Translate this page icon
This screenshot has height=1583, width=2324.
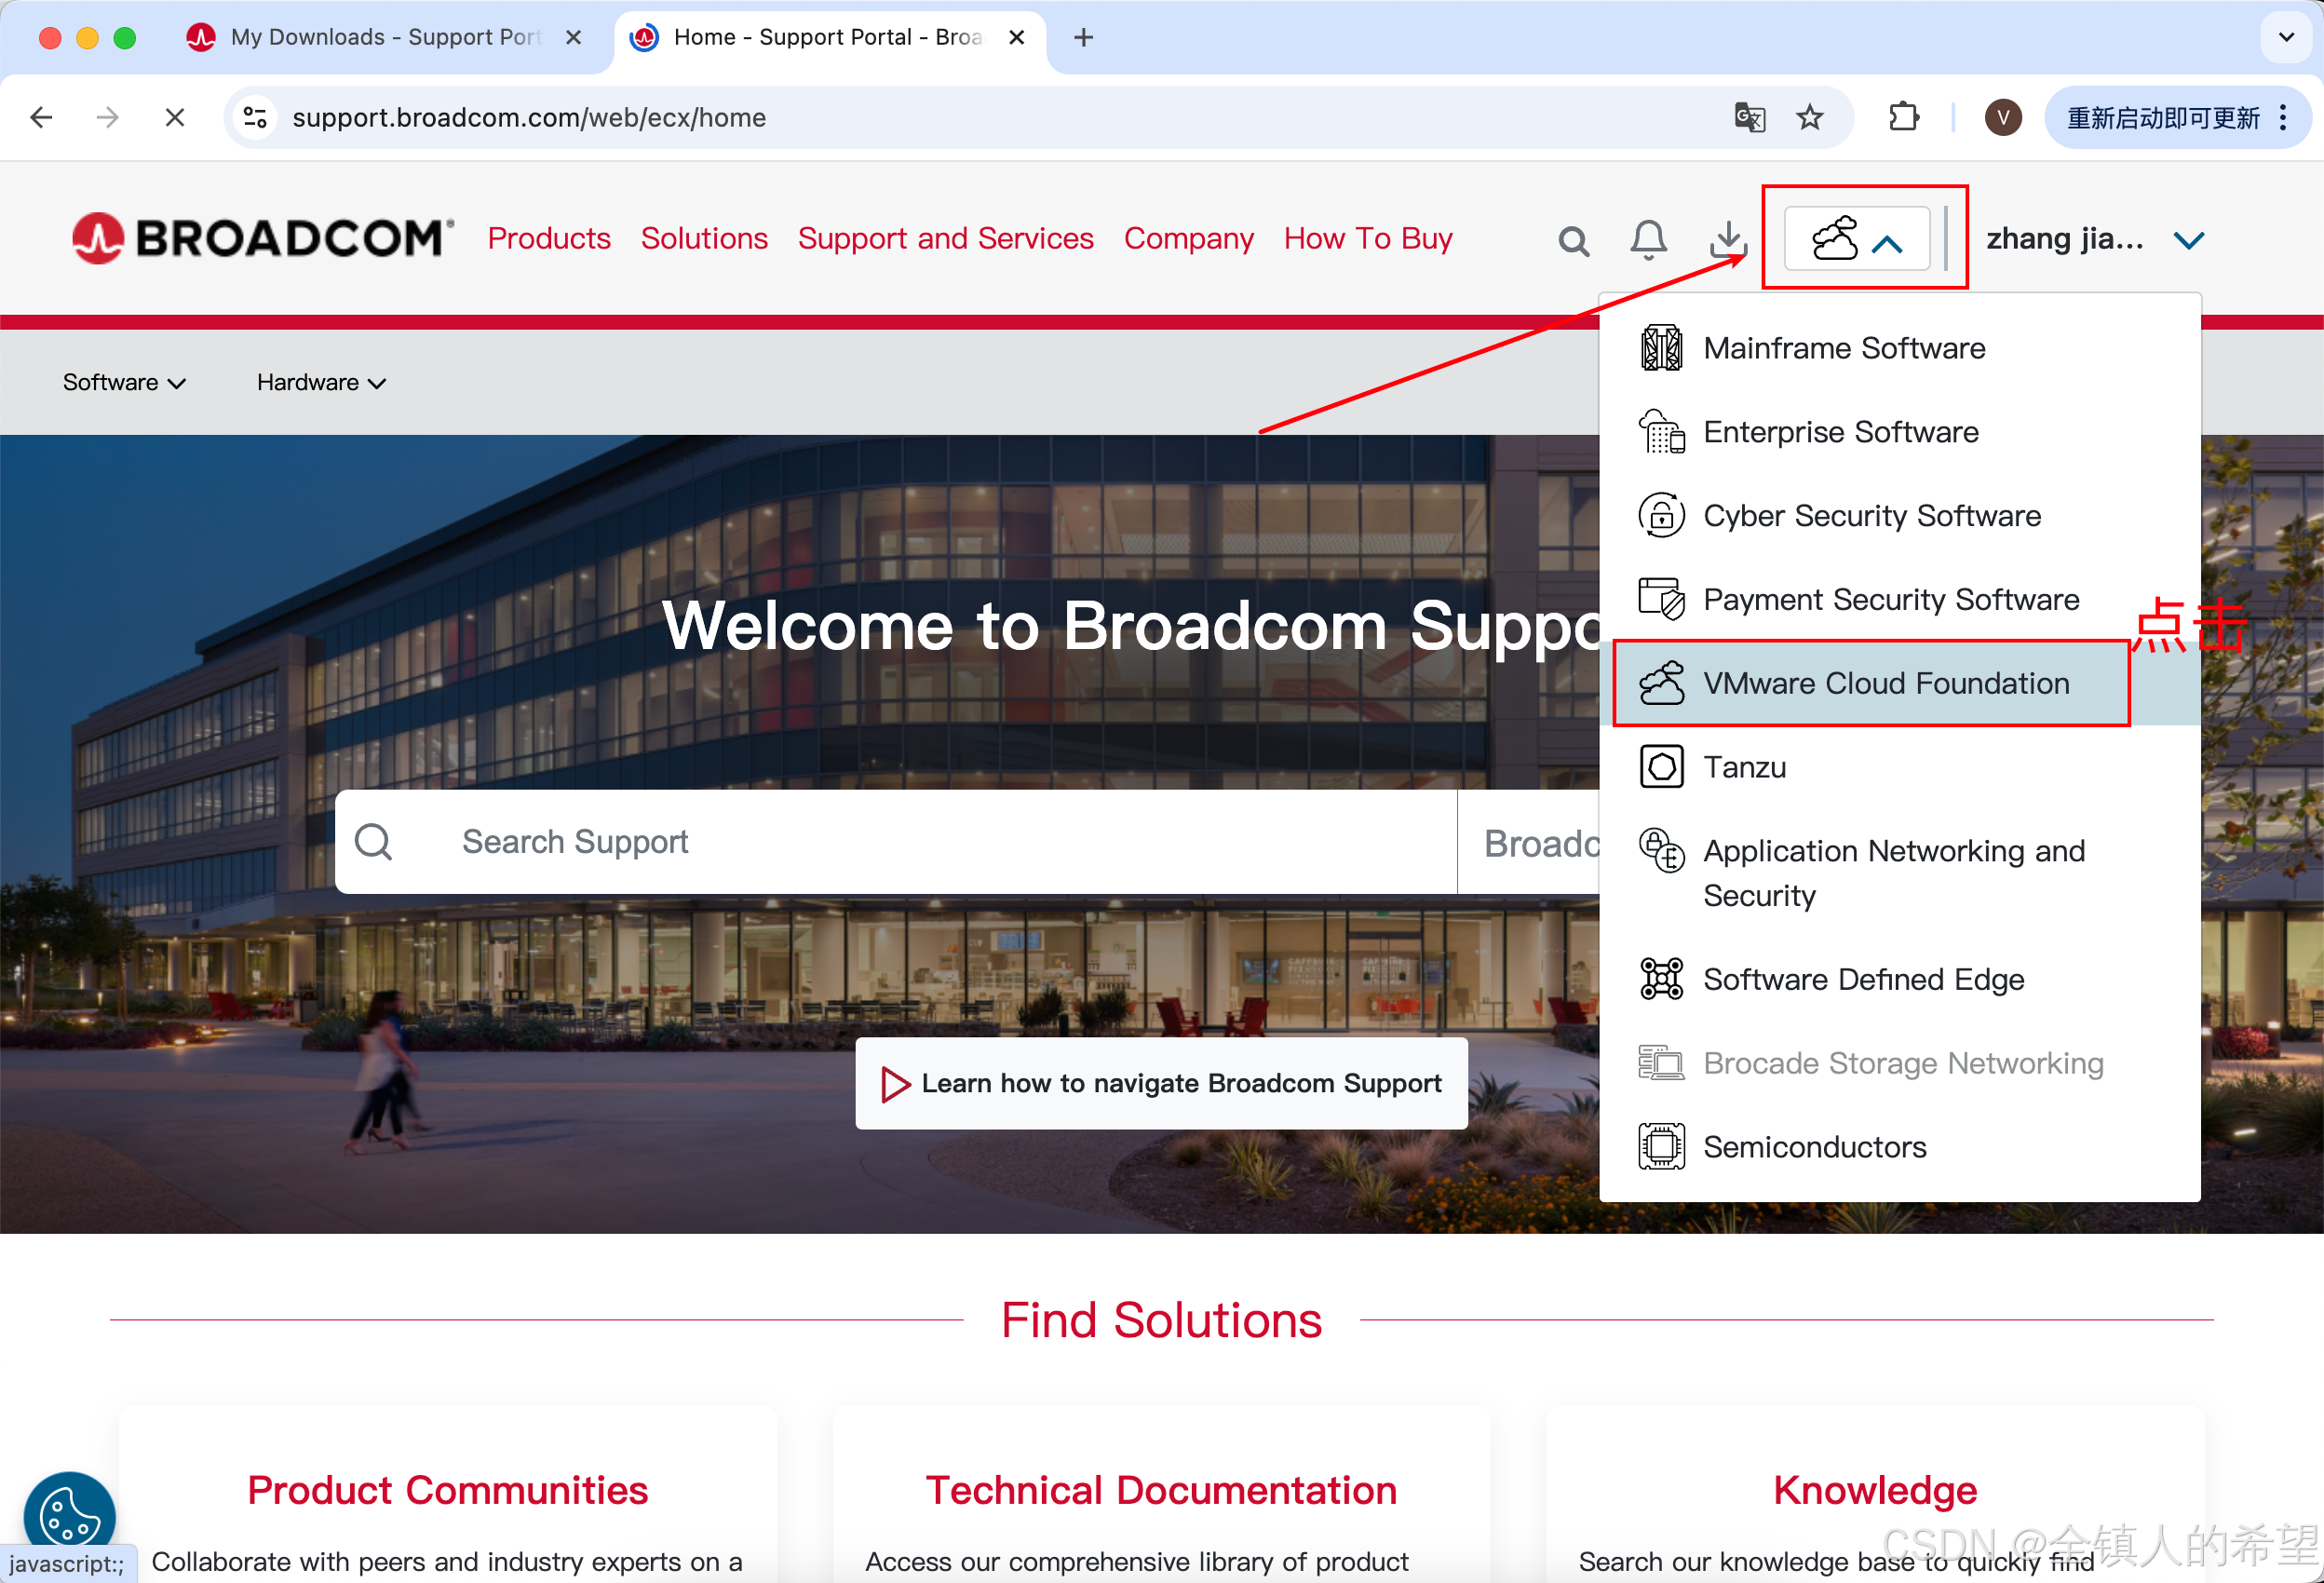(1750, 118)
